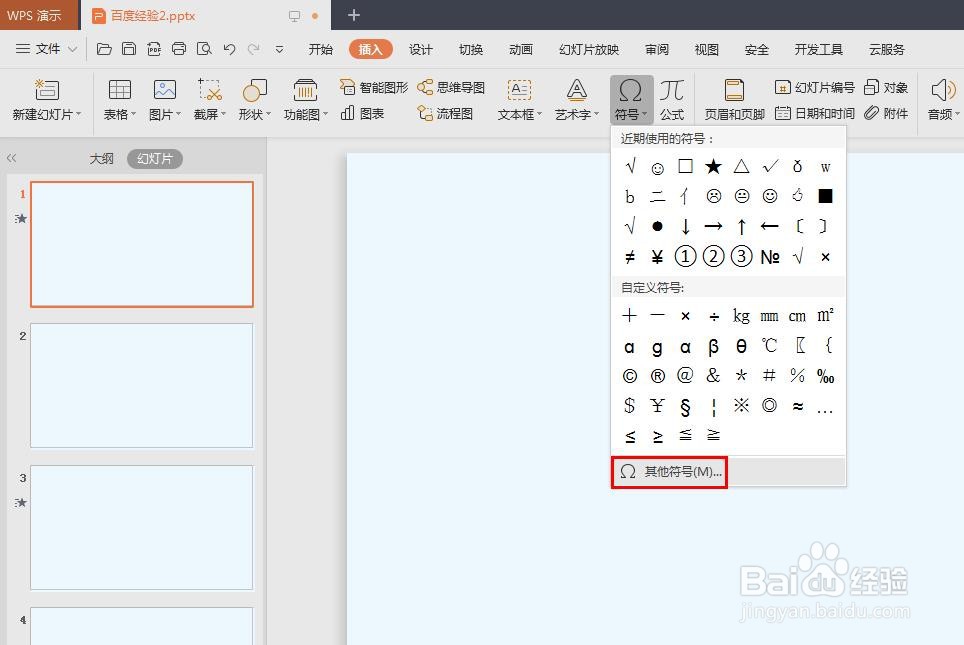
Task: Insert the black star symbol ★
Action: [713, 166]
